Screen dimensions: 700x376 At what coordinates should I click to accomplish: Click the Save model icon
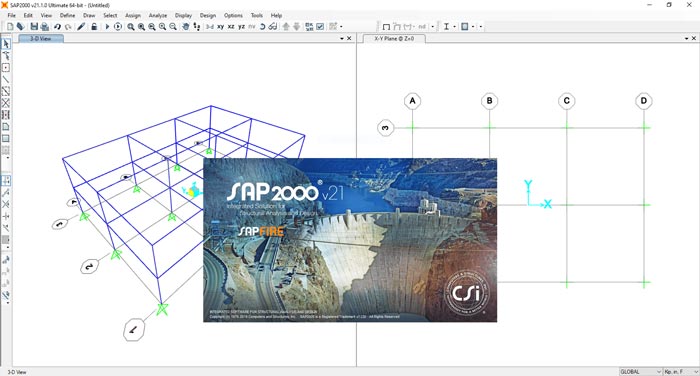coord(34,27)
